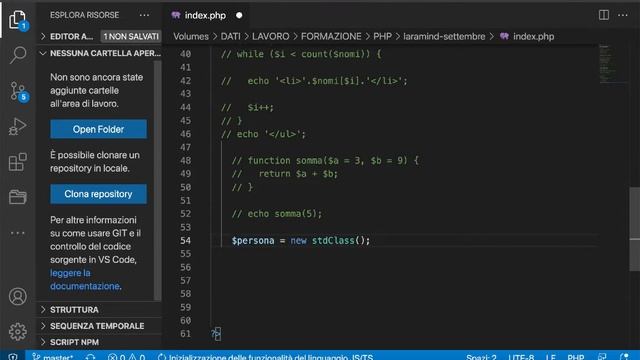640x360 pixels.
Task: Synchronize changes icon in status bar
Action: [91, 356]
